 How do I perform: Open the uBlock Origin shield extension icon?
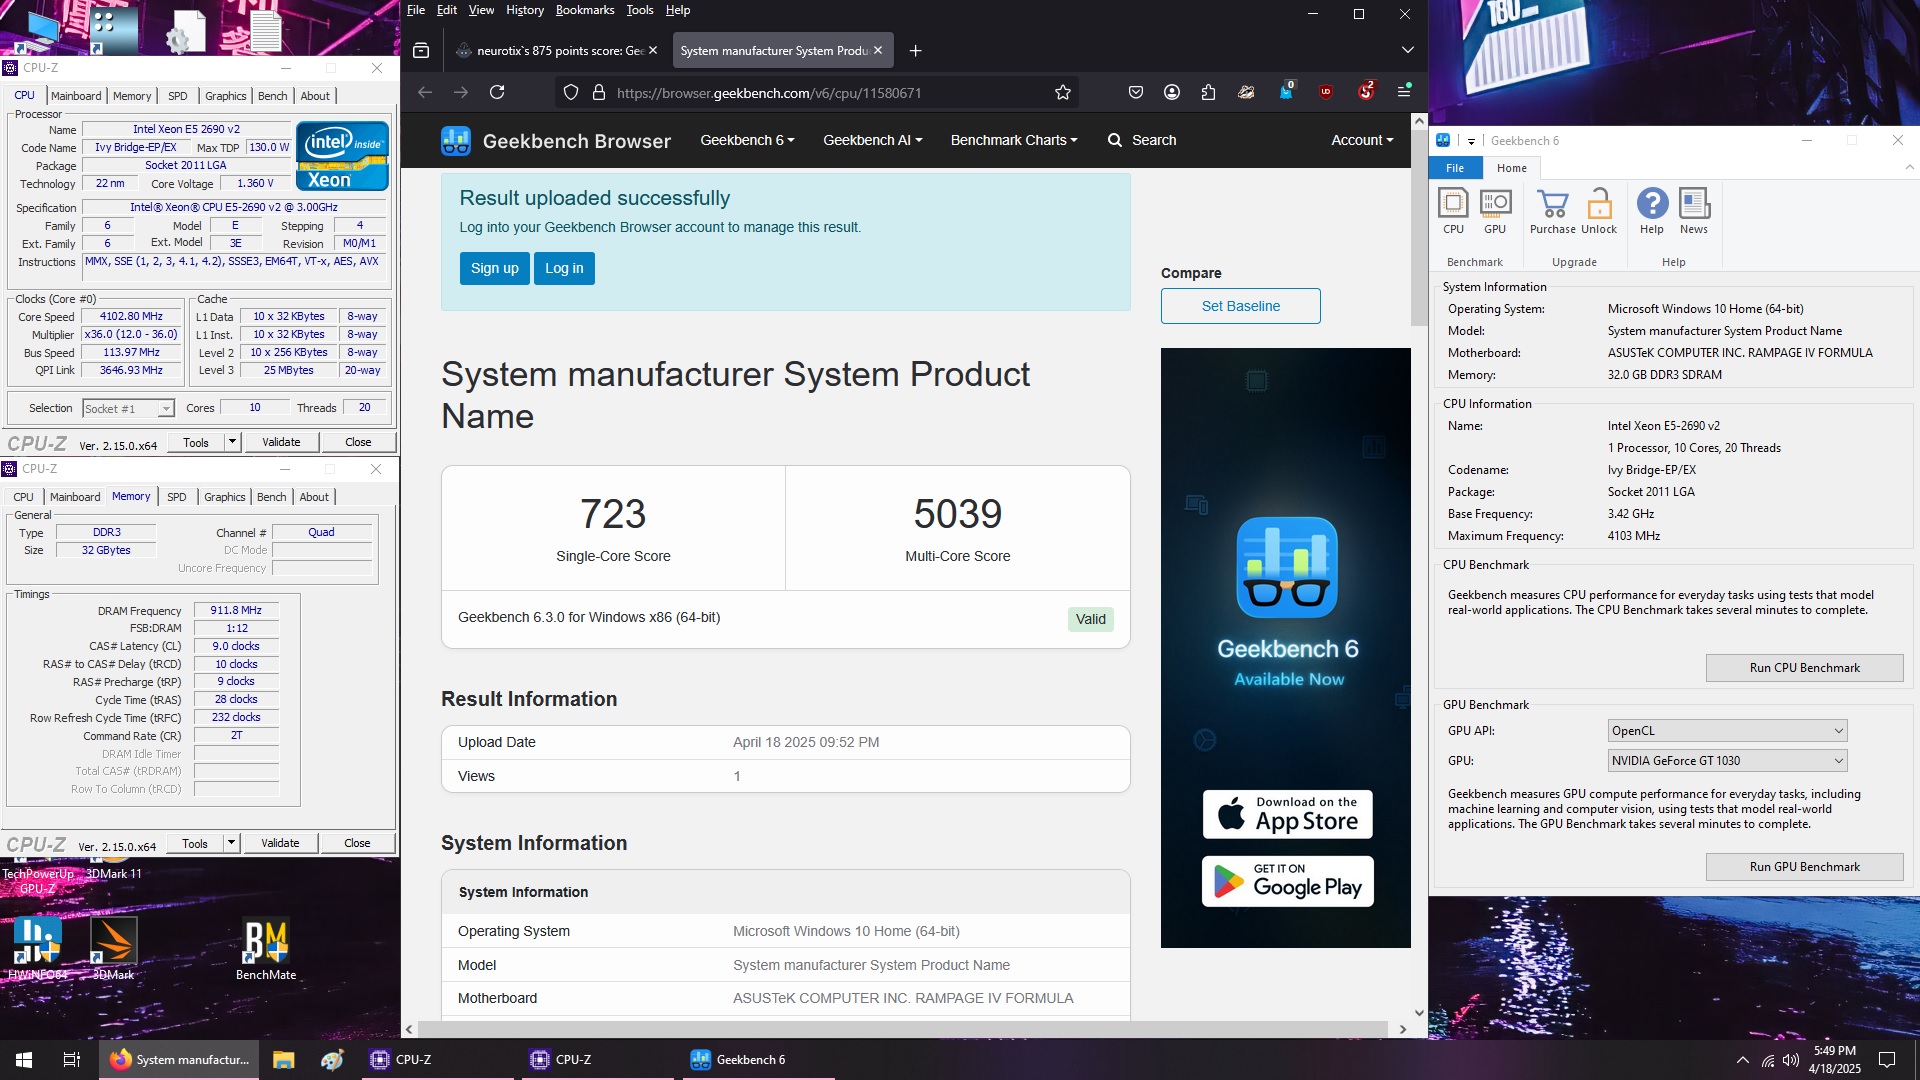tap(1326, 92)
